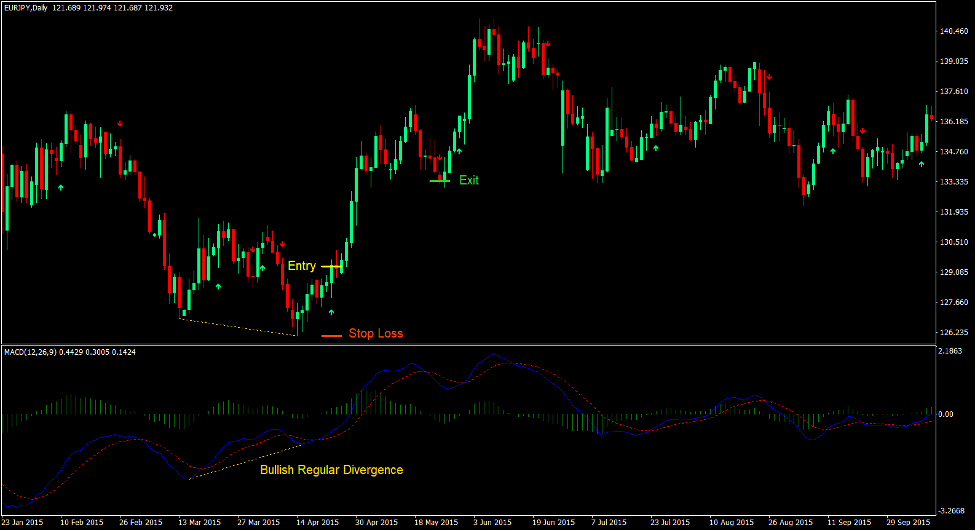Click the 3 Jun 2015 date label
Viewport: 977px width, 531px height.
pyautogui.click(x=492, y=522)
